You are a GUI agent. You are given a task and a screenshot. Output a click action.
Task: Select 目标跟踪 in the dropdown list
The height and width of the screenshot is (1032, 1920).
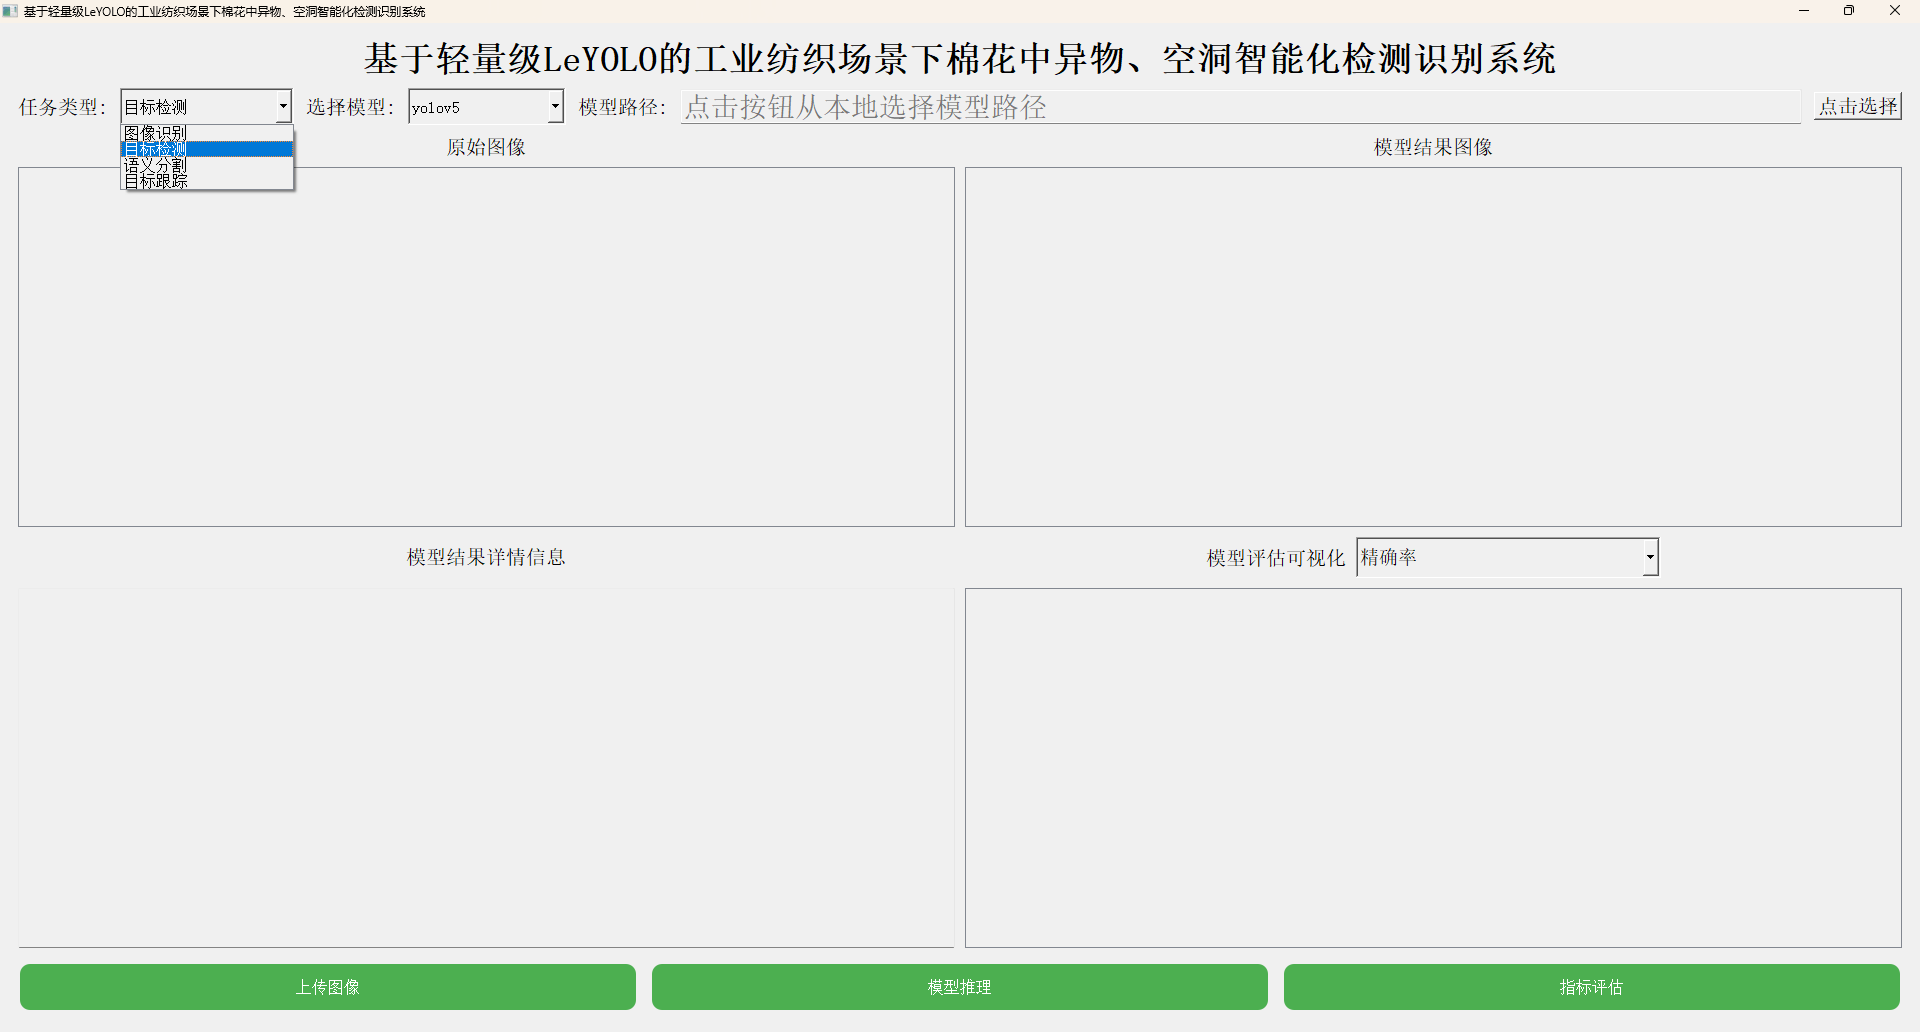click(207, 181)
